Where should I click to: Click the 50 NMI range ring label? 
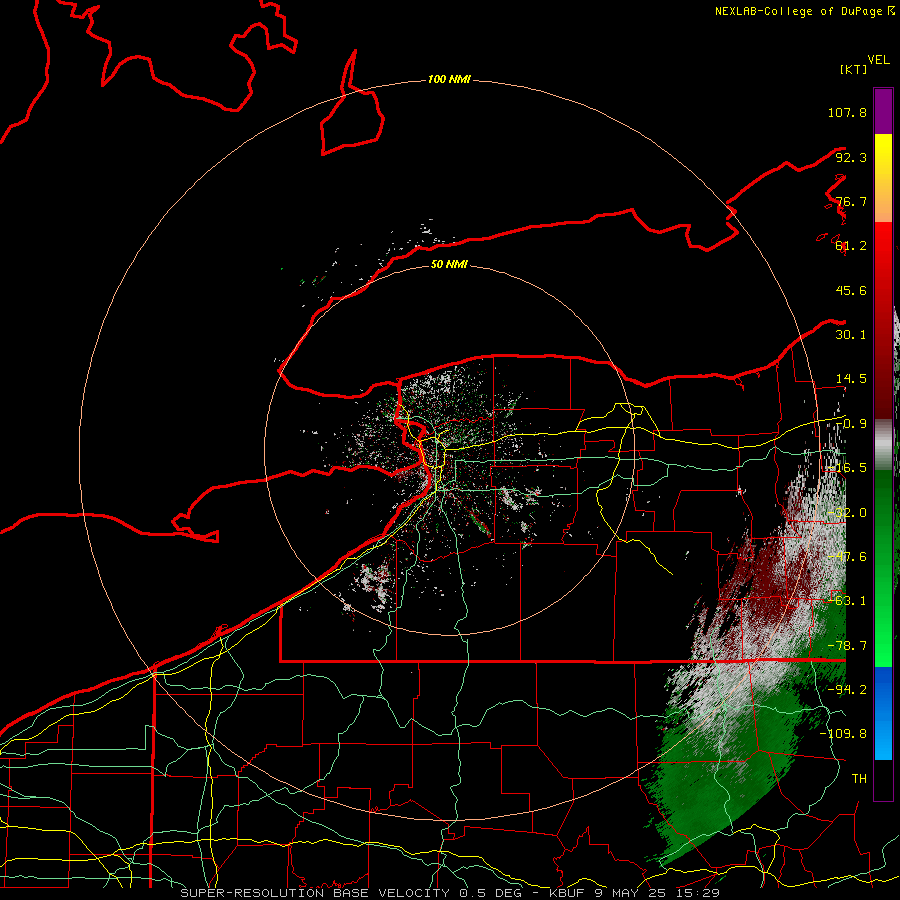click(449, 264)
